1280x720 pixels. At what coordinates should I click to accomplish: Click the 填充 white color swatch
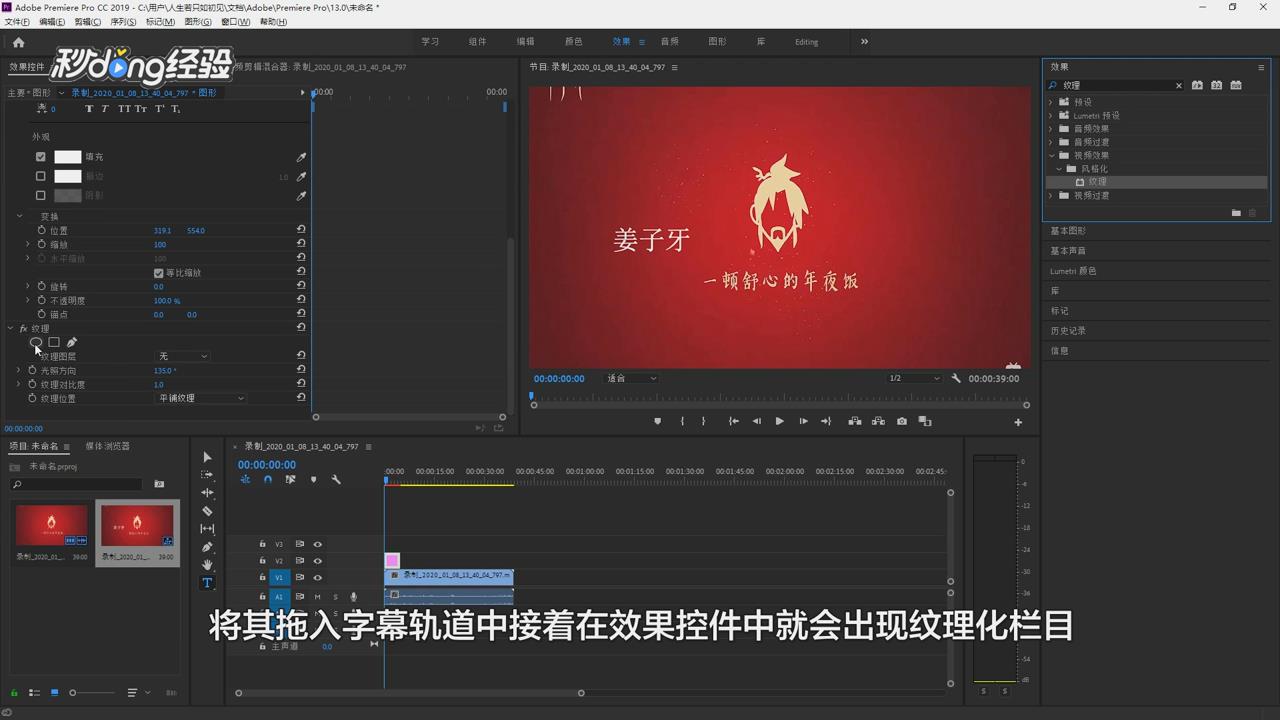[x=67, y=157]
